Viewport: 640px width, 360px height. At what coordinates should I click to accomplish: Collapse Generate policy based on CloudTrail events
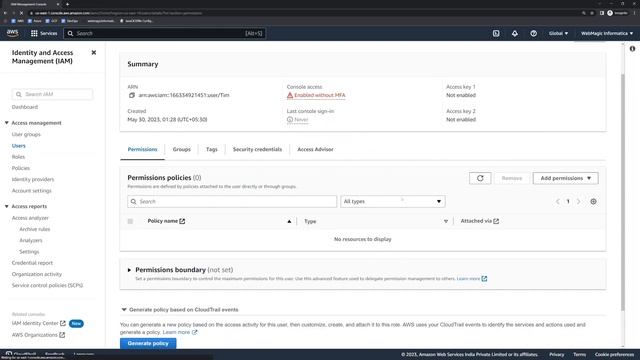click(124, 310)
